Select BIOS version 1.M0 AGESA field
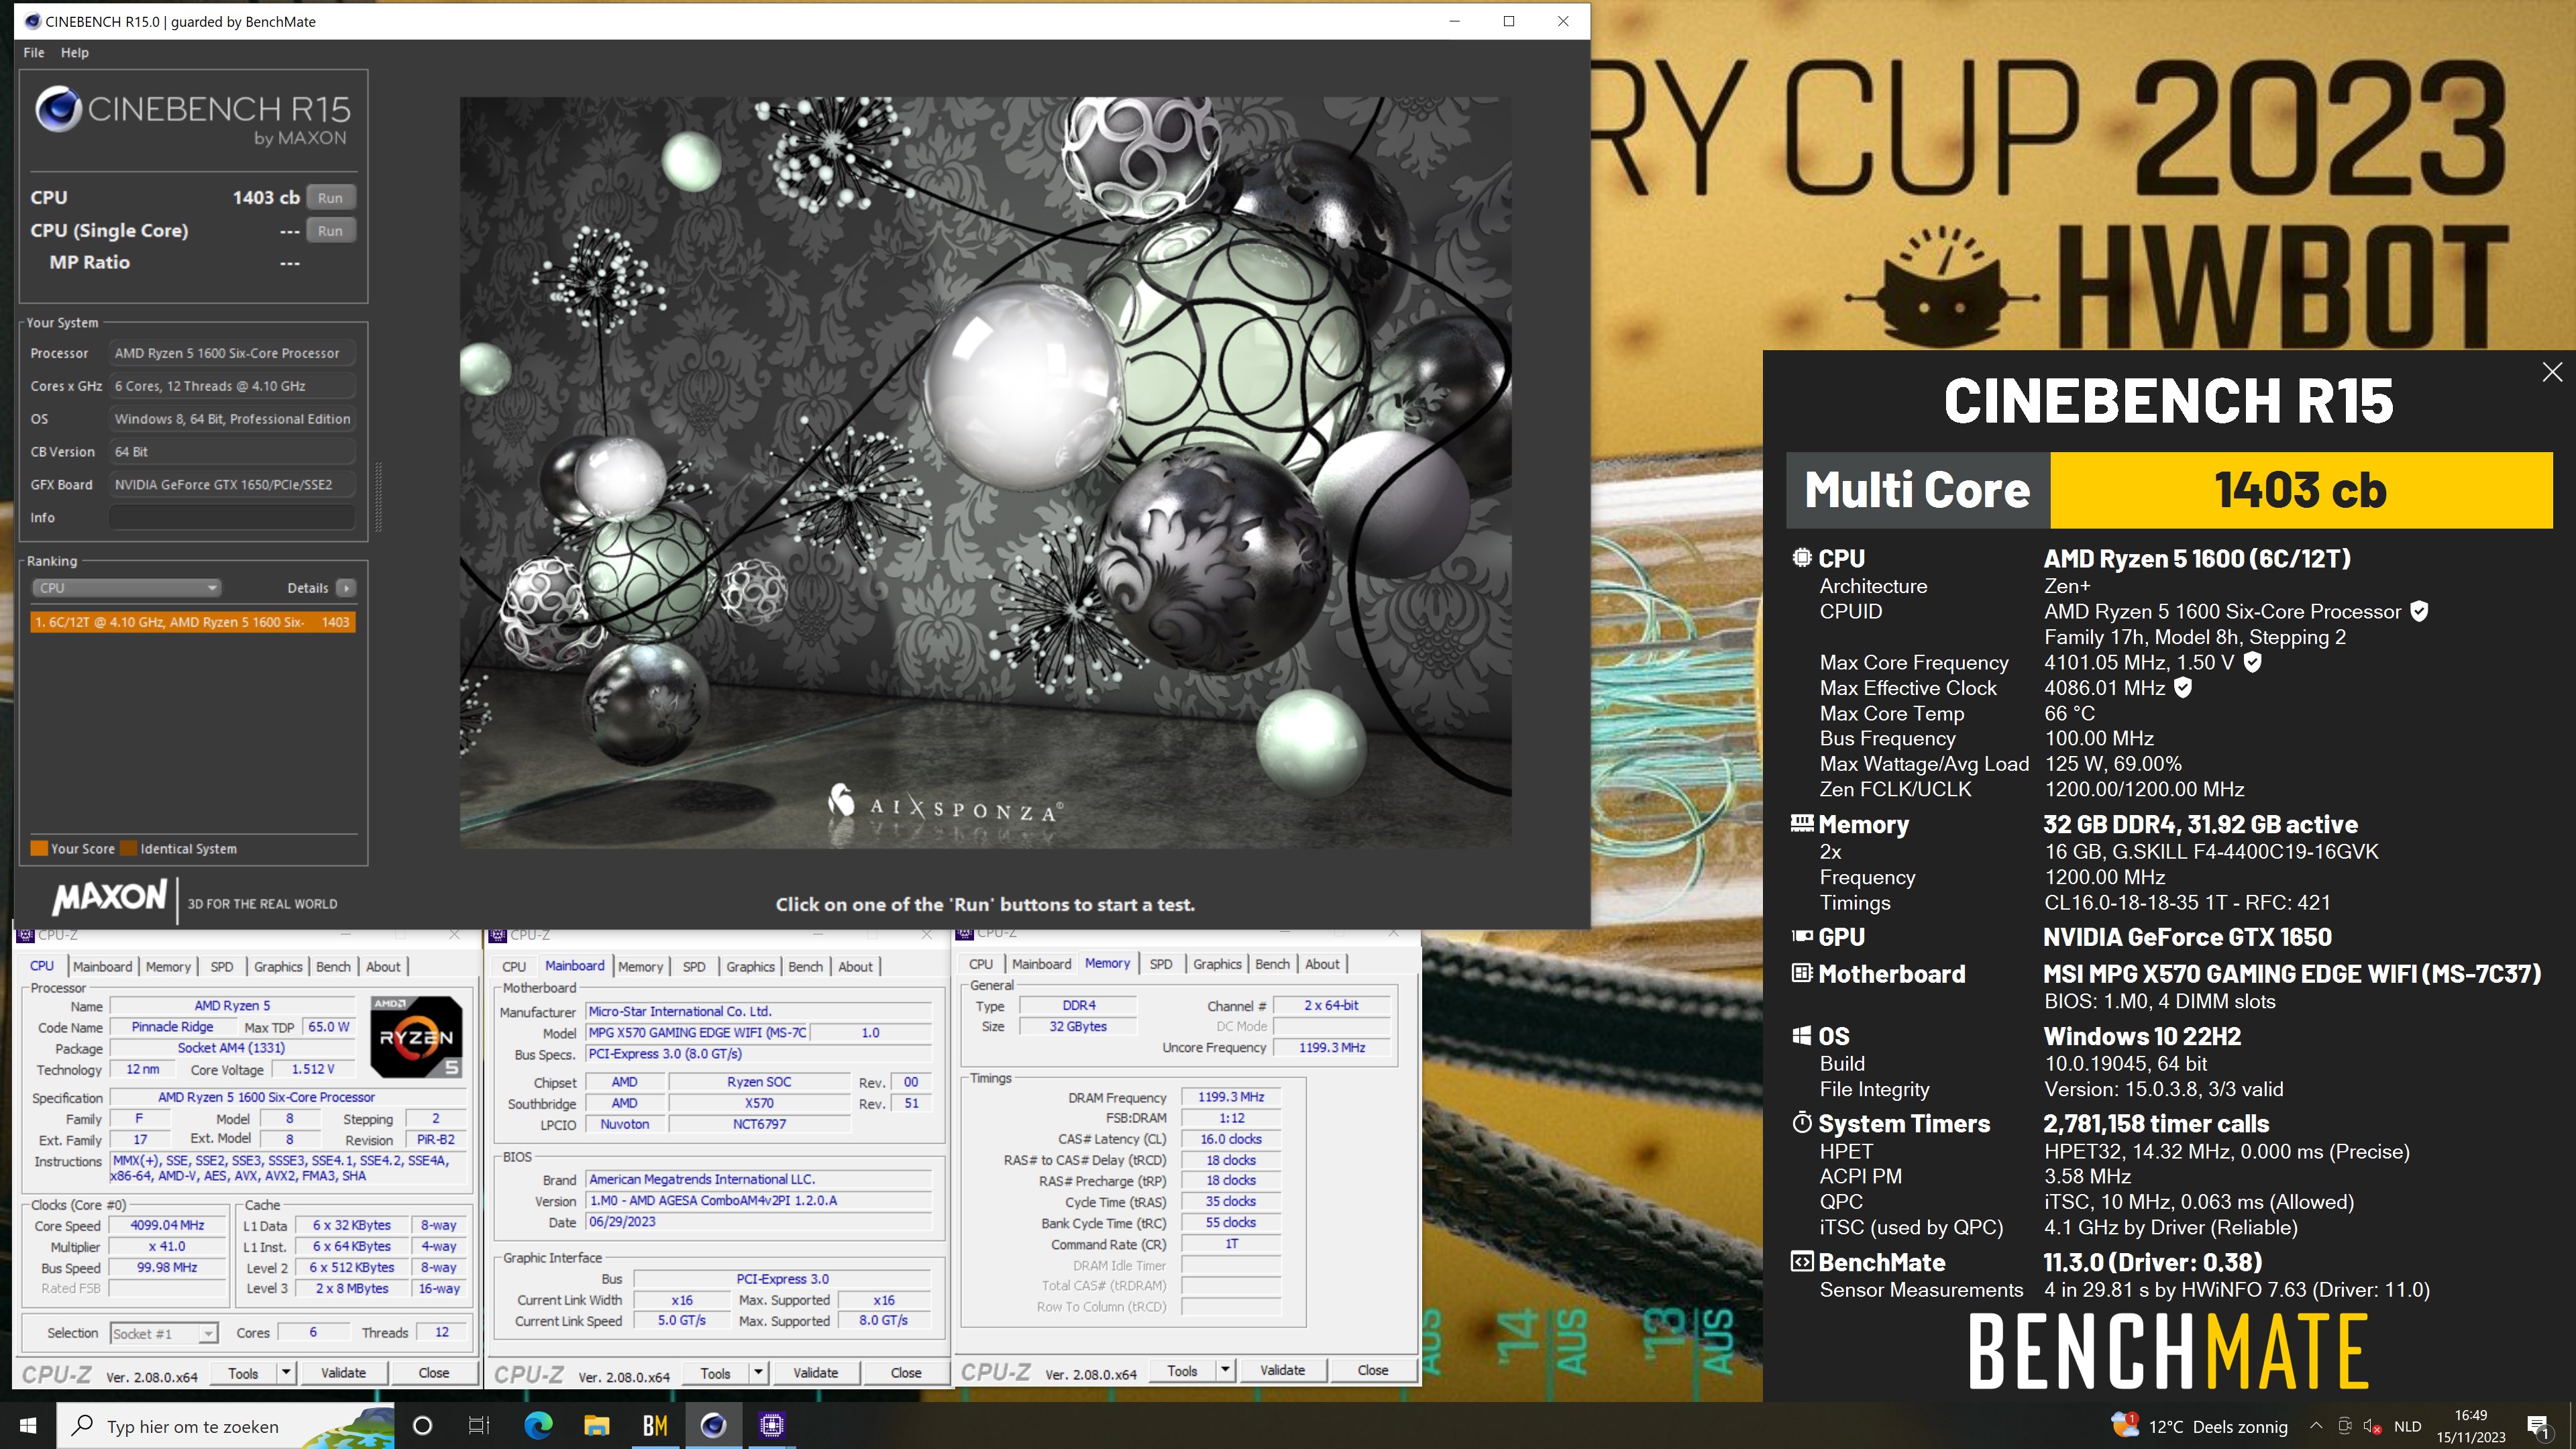 click(x=758, y=1200)
